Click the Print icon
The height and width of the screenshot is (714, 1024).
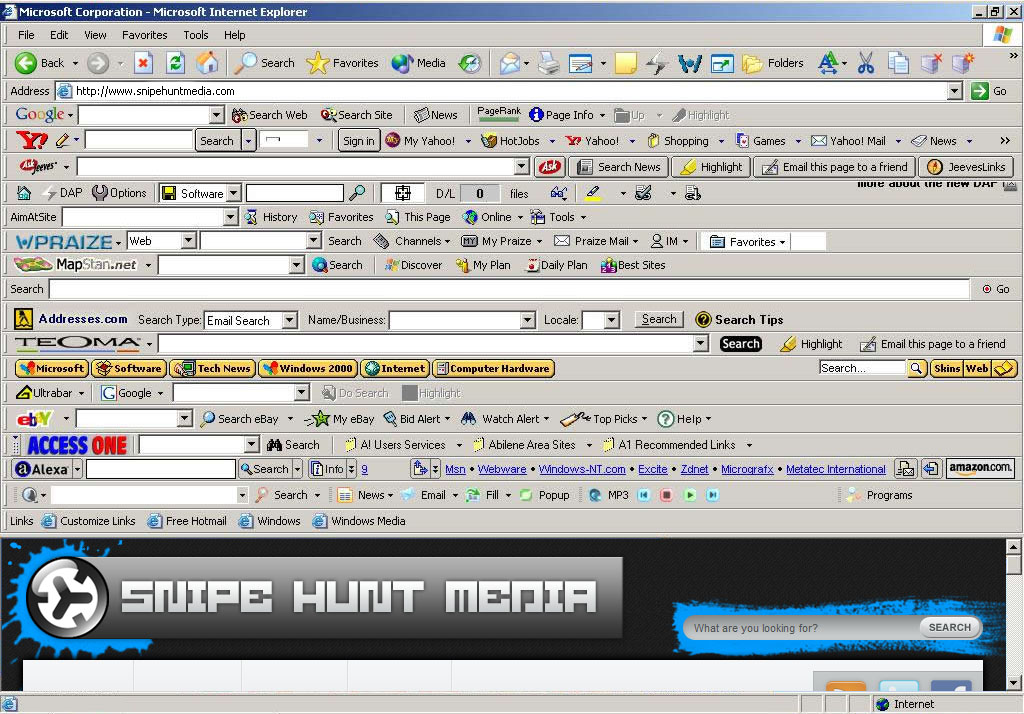(549, 63)
